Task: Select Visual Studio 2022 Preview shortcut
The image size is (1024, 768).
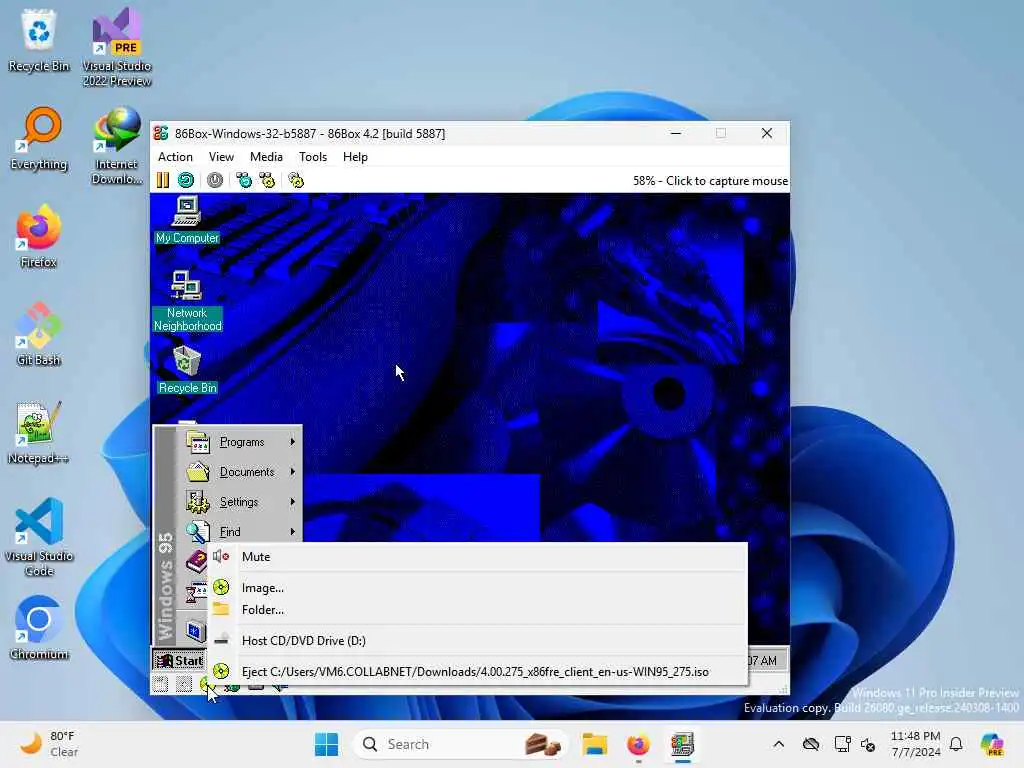Action: coord(117,47)
